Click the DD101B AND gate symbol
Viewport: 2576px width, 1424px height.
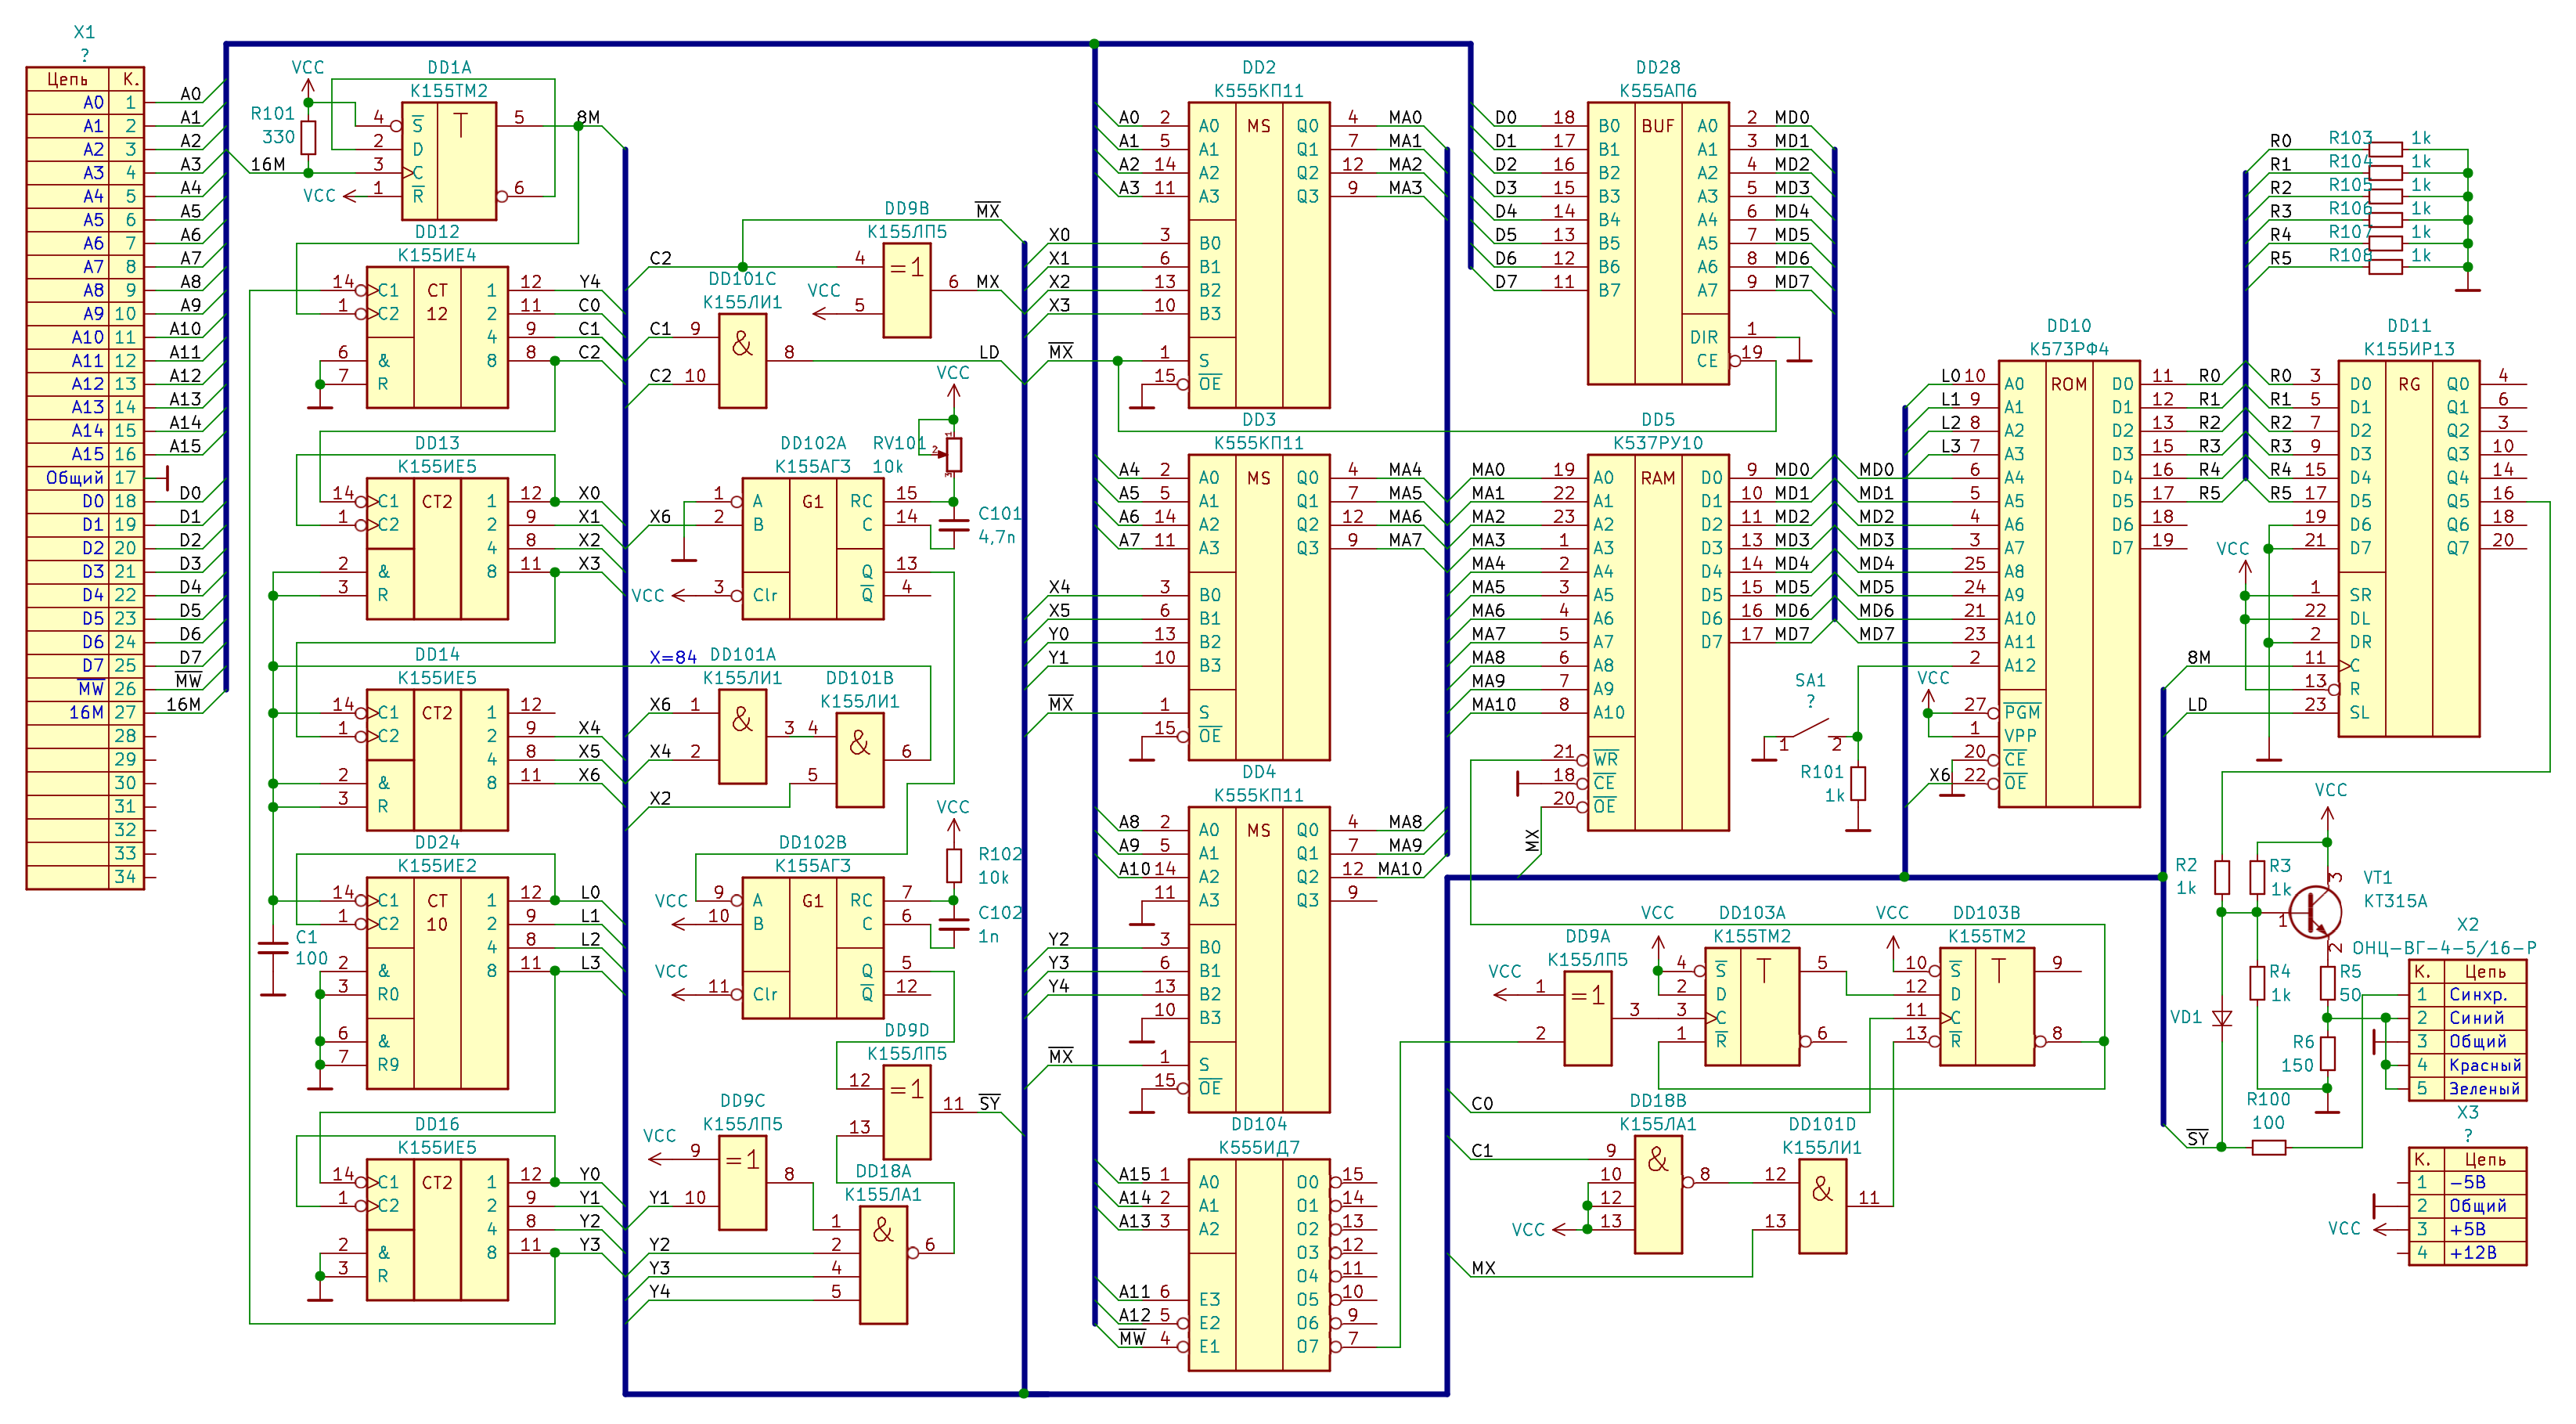click(x=860, y=760)
